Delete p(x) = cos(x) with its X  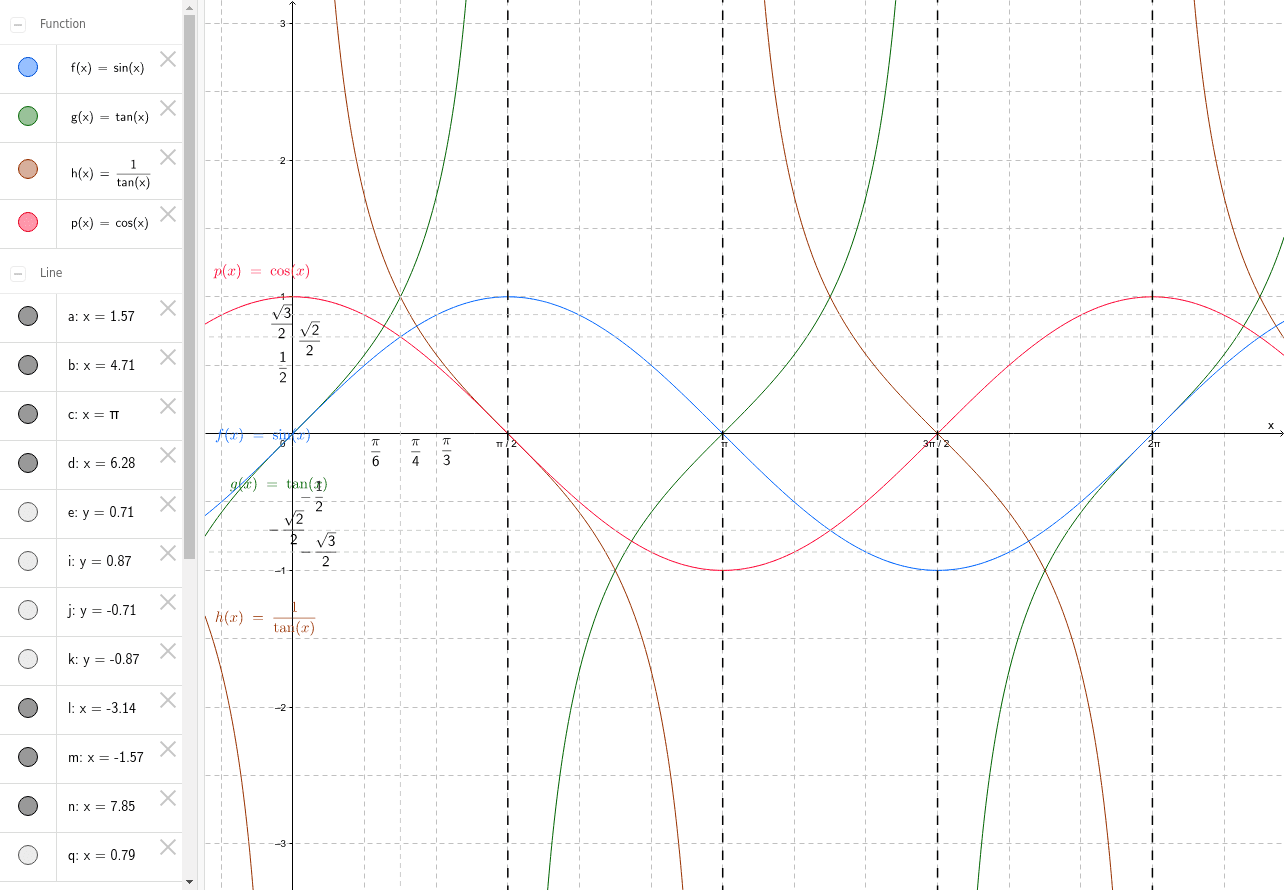[168, 214]
